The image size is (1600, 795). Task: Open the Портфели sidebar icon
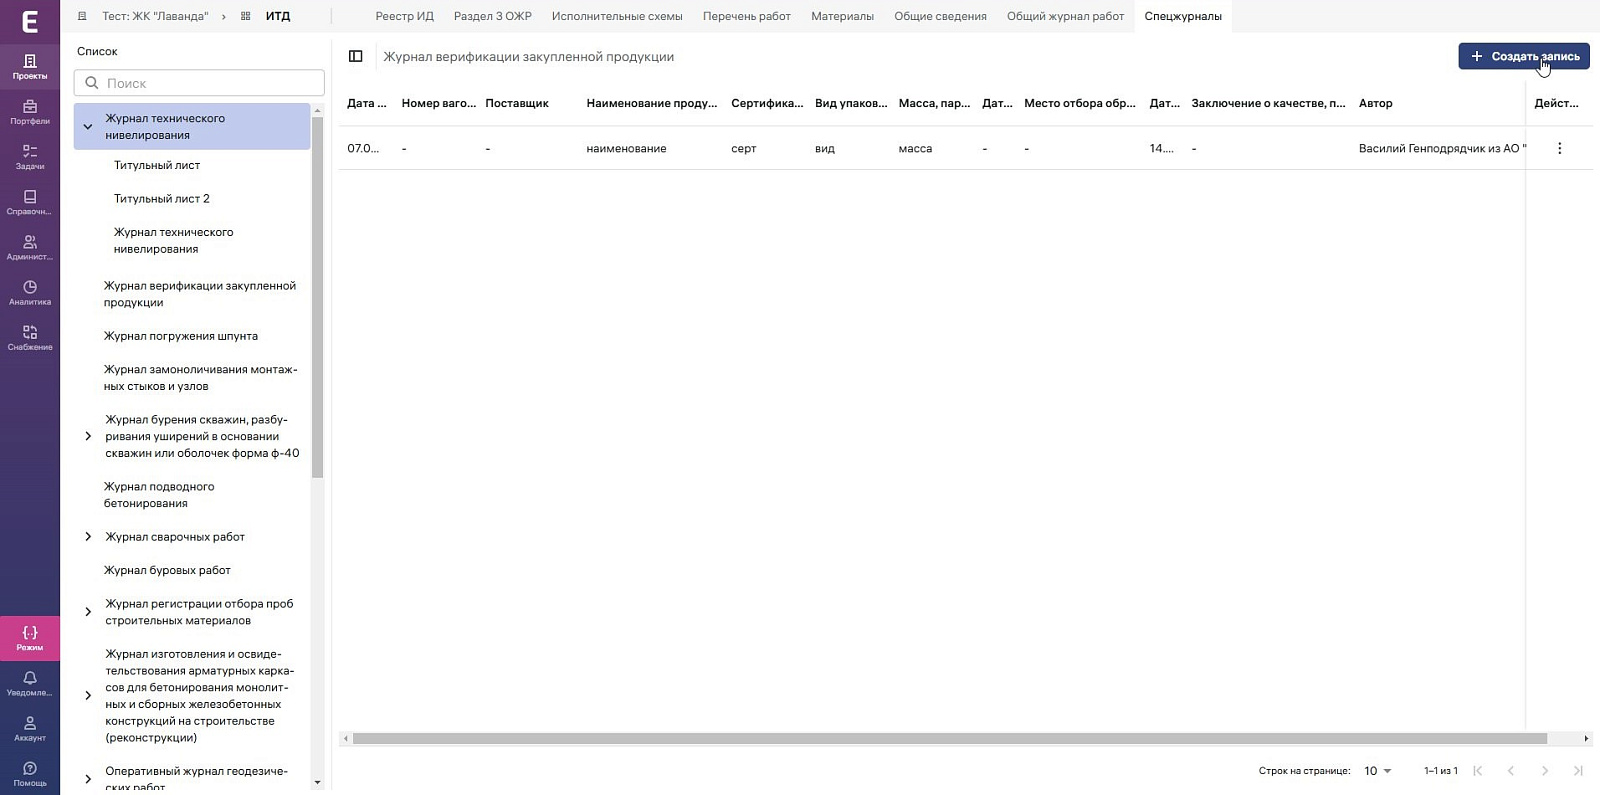[x=30, y=112]
